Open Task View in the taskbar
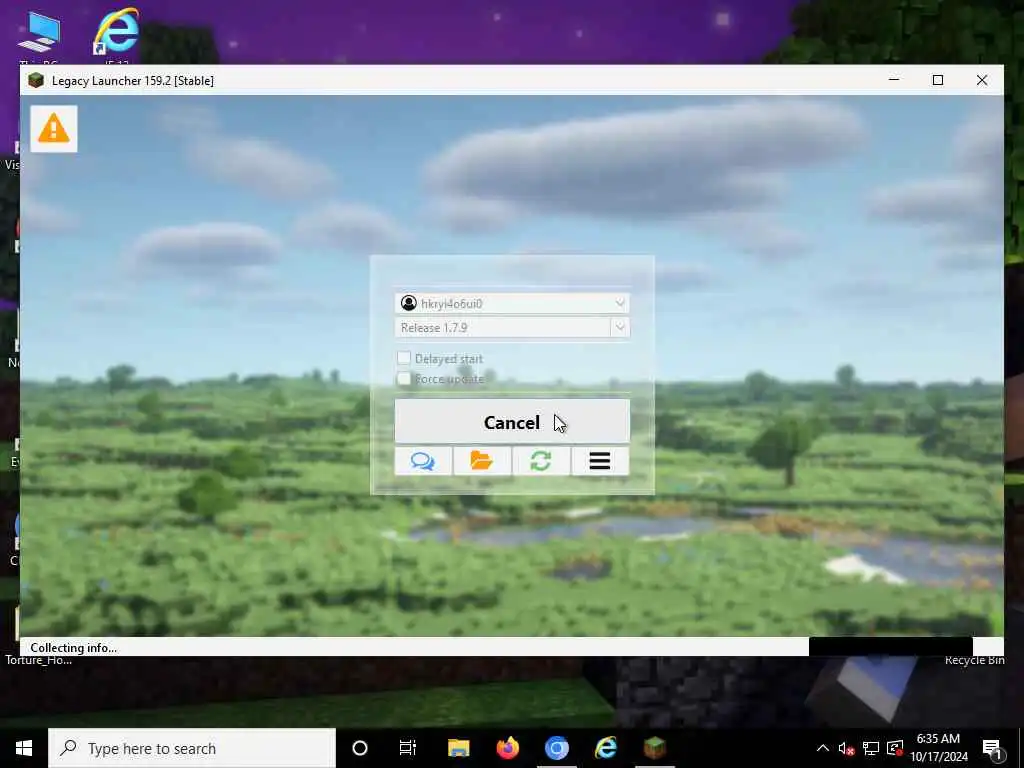 click(x=408, y=748)
